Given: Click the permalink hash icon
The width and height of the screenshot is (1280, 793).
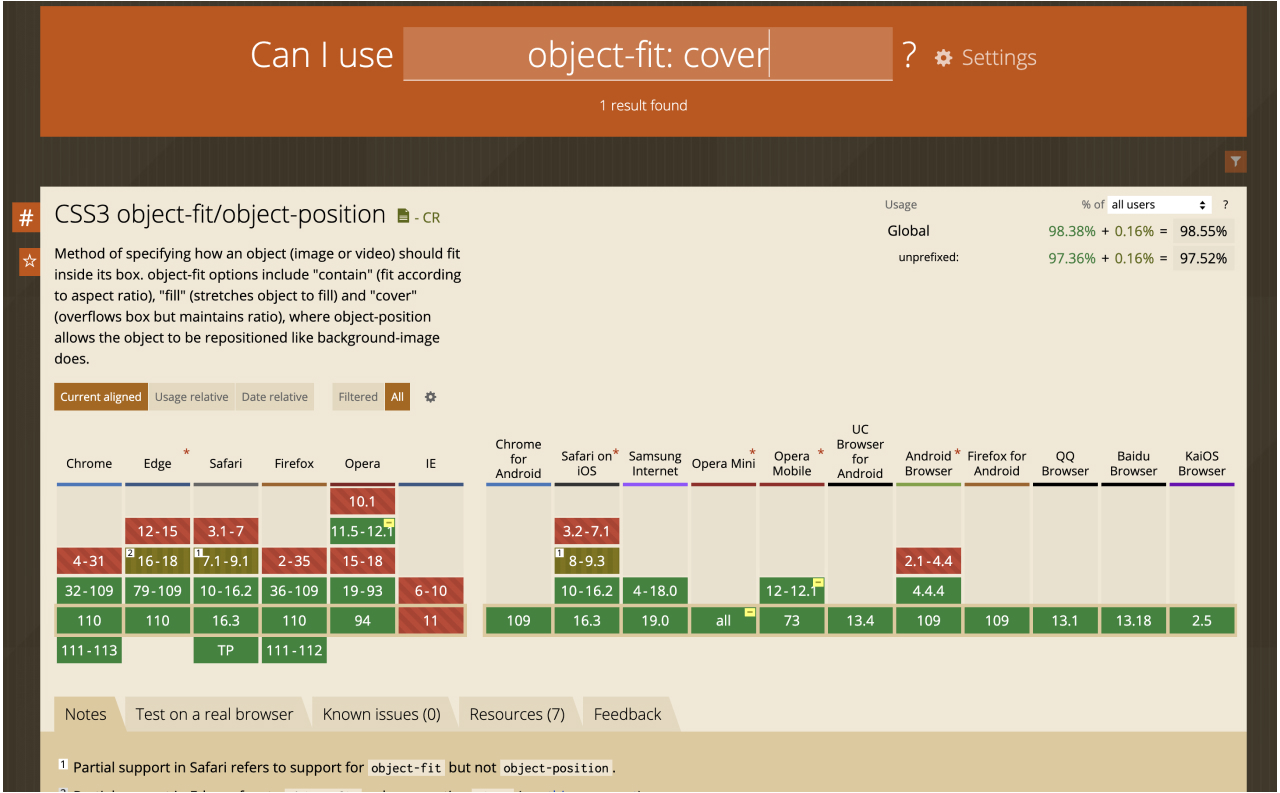Looking at the screenshot, I should click(x=25, y=217).
